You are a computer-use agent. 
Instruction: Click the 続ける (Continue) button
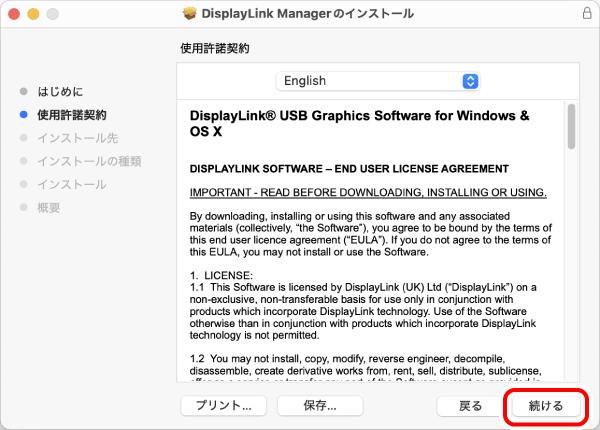click(546, 406)
